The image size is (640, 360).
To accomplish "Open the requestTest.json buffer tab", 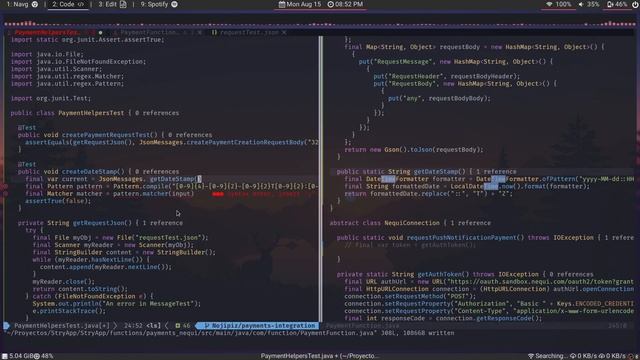I will coord(249,32).
